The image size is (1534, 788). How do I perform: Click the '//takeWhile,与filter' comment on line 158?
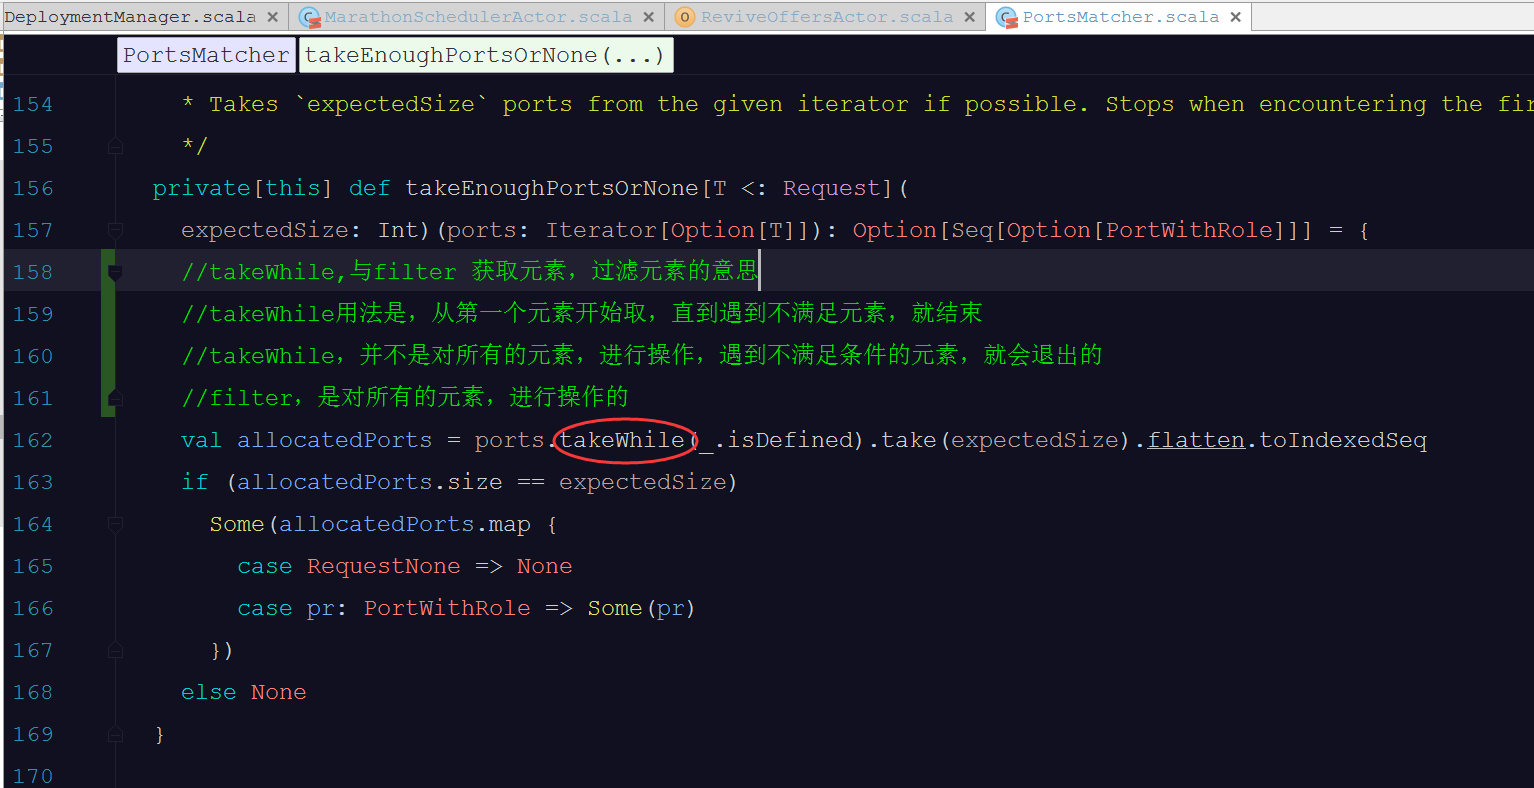click(x=470, y=272)
